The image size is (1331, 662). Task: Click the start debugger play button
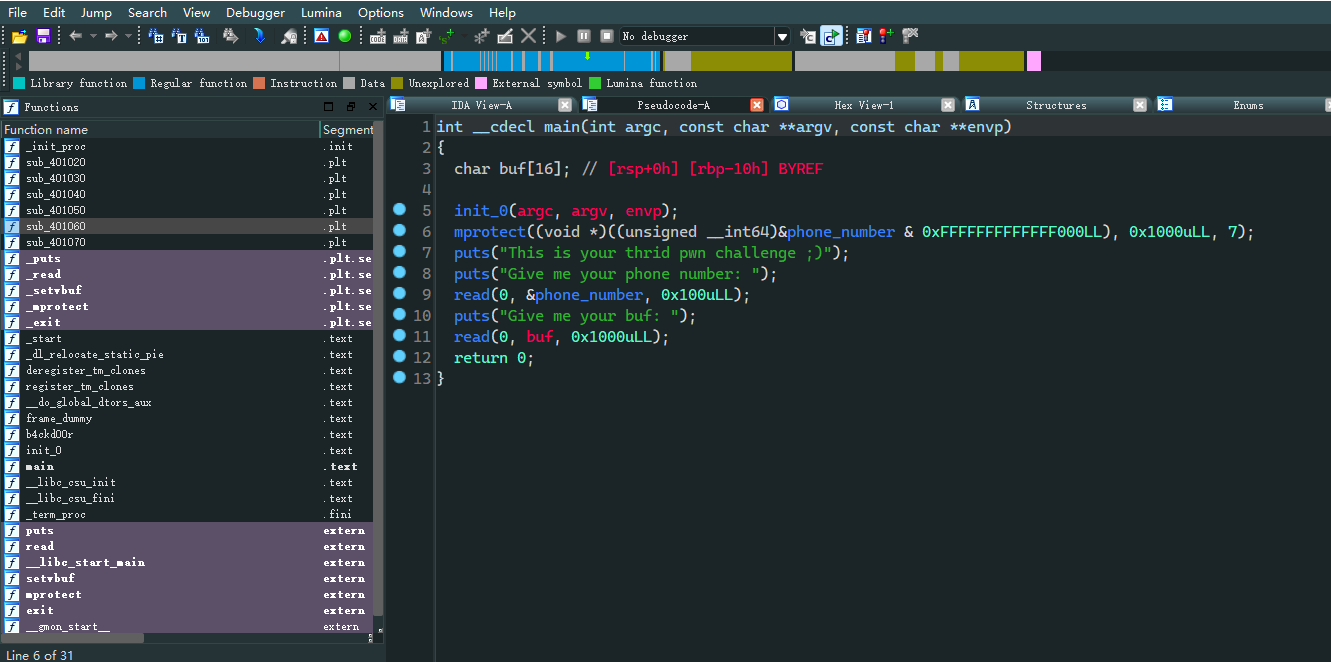click(561, 36)
